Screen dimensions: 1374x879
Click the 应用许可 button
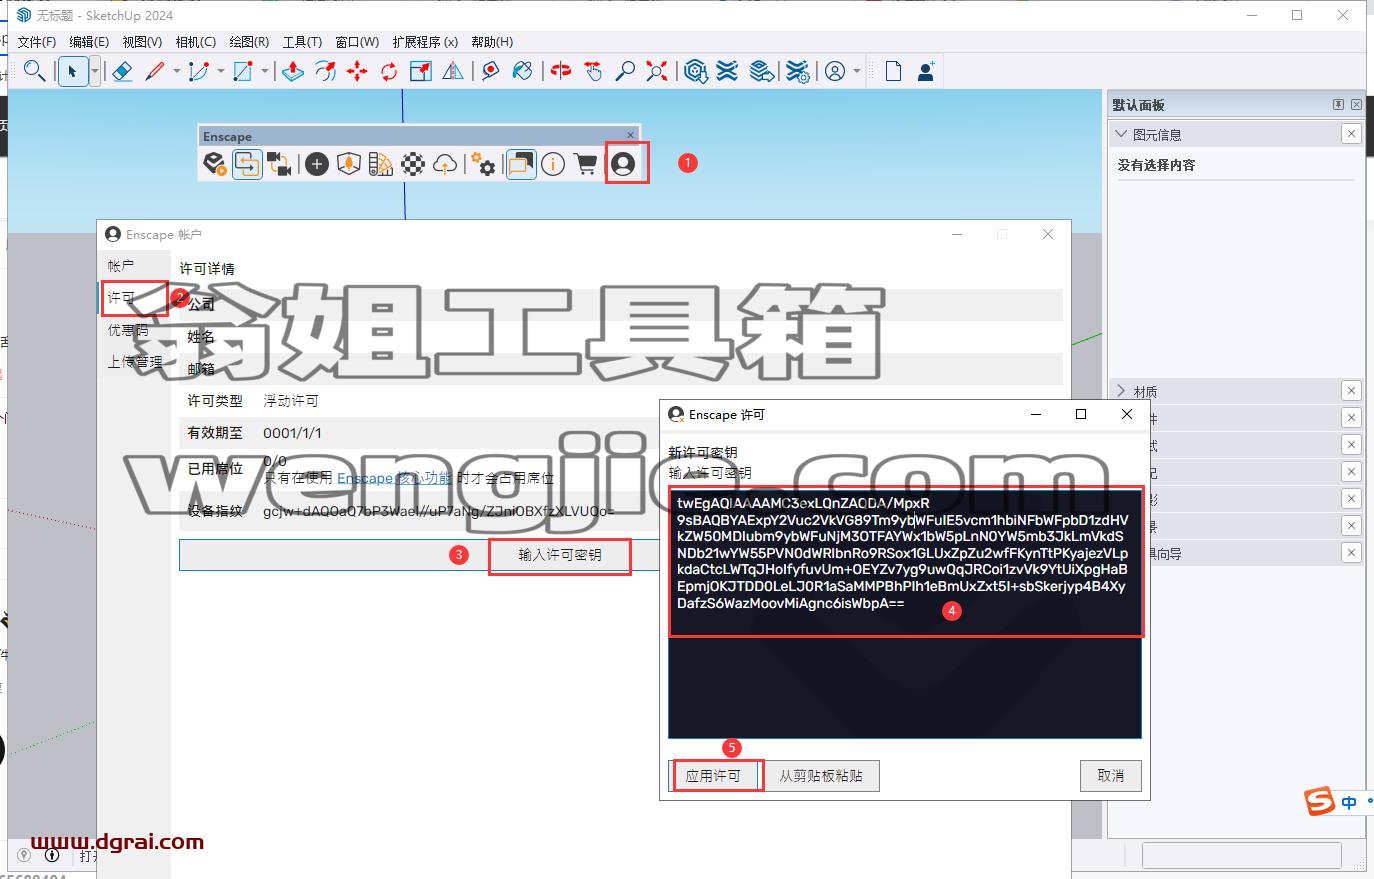click(713, 776)
